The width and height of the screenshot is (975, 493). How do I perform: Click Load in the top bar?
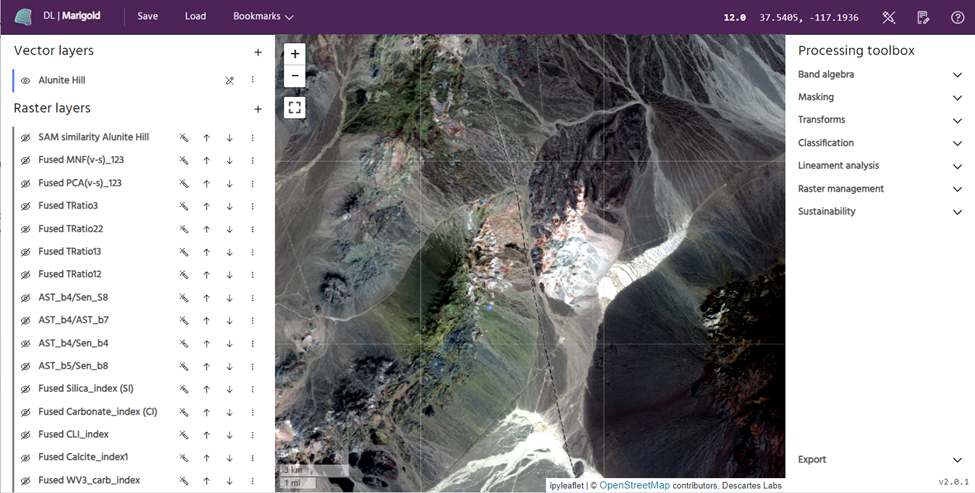tap(195, 17)
